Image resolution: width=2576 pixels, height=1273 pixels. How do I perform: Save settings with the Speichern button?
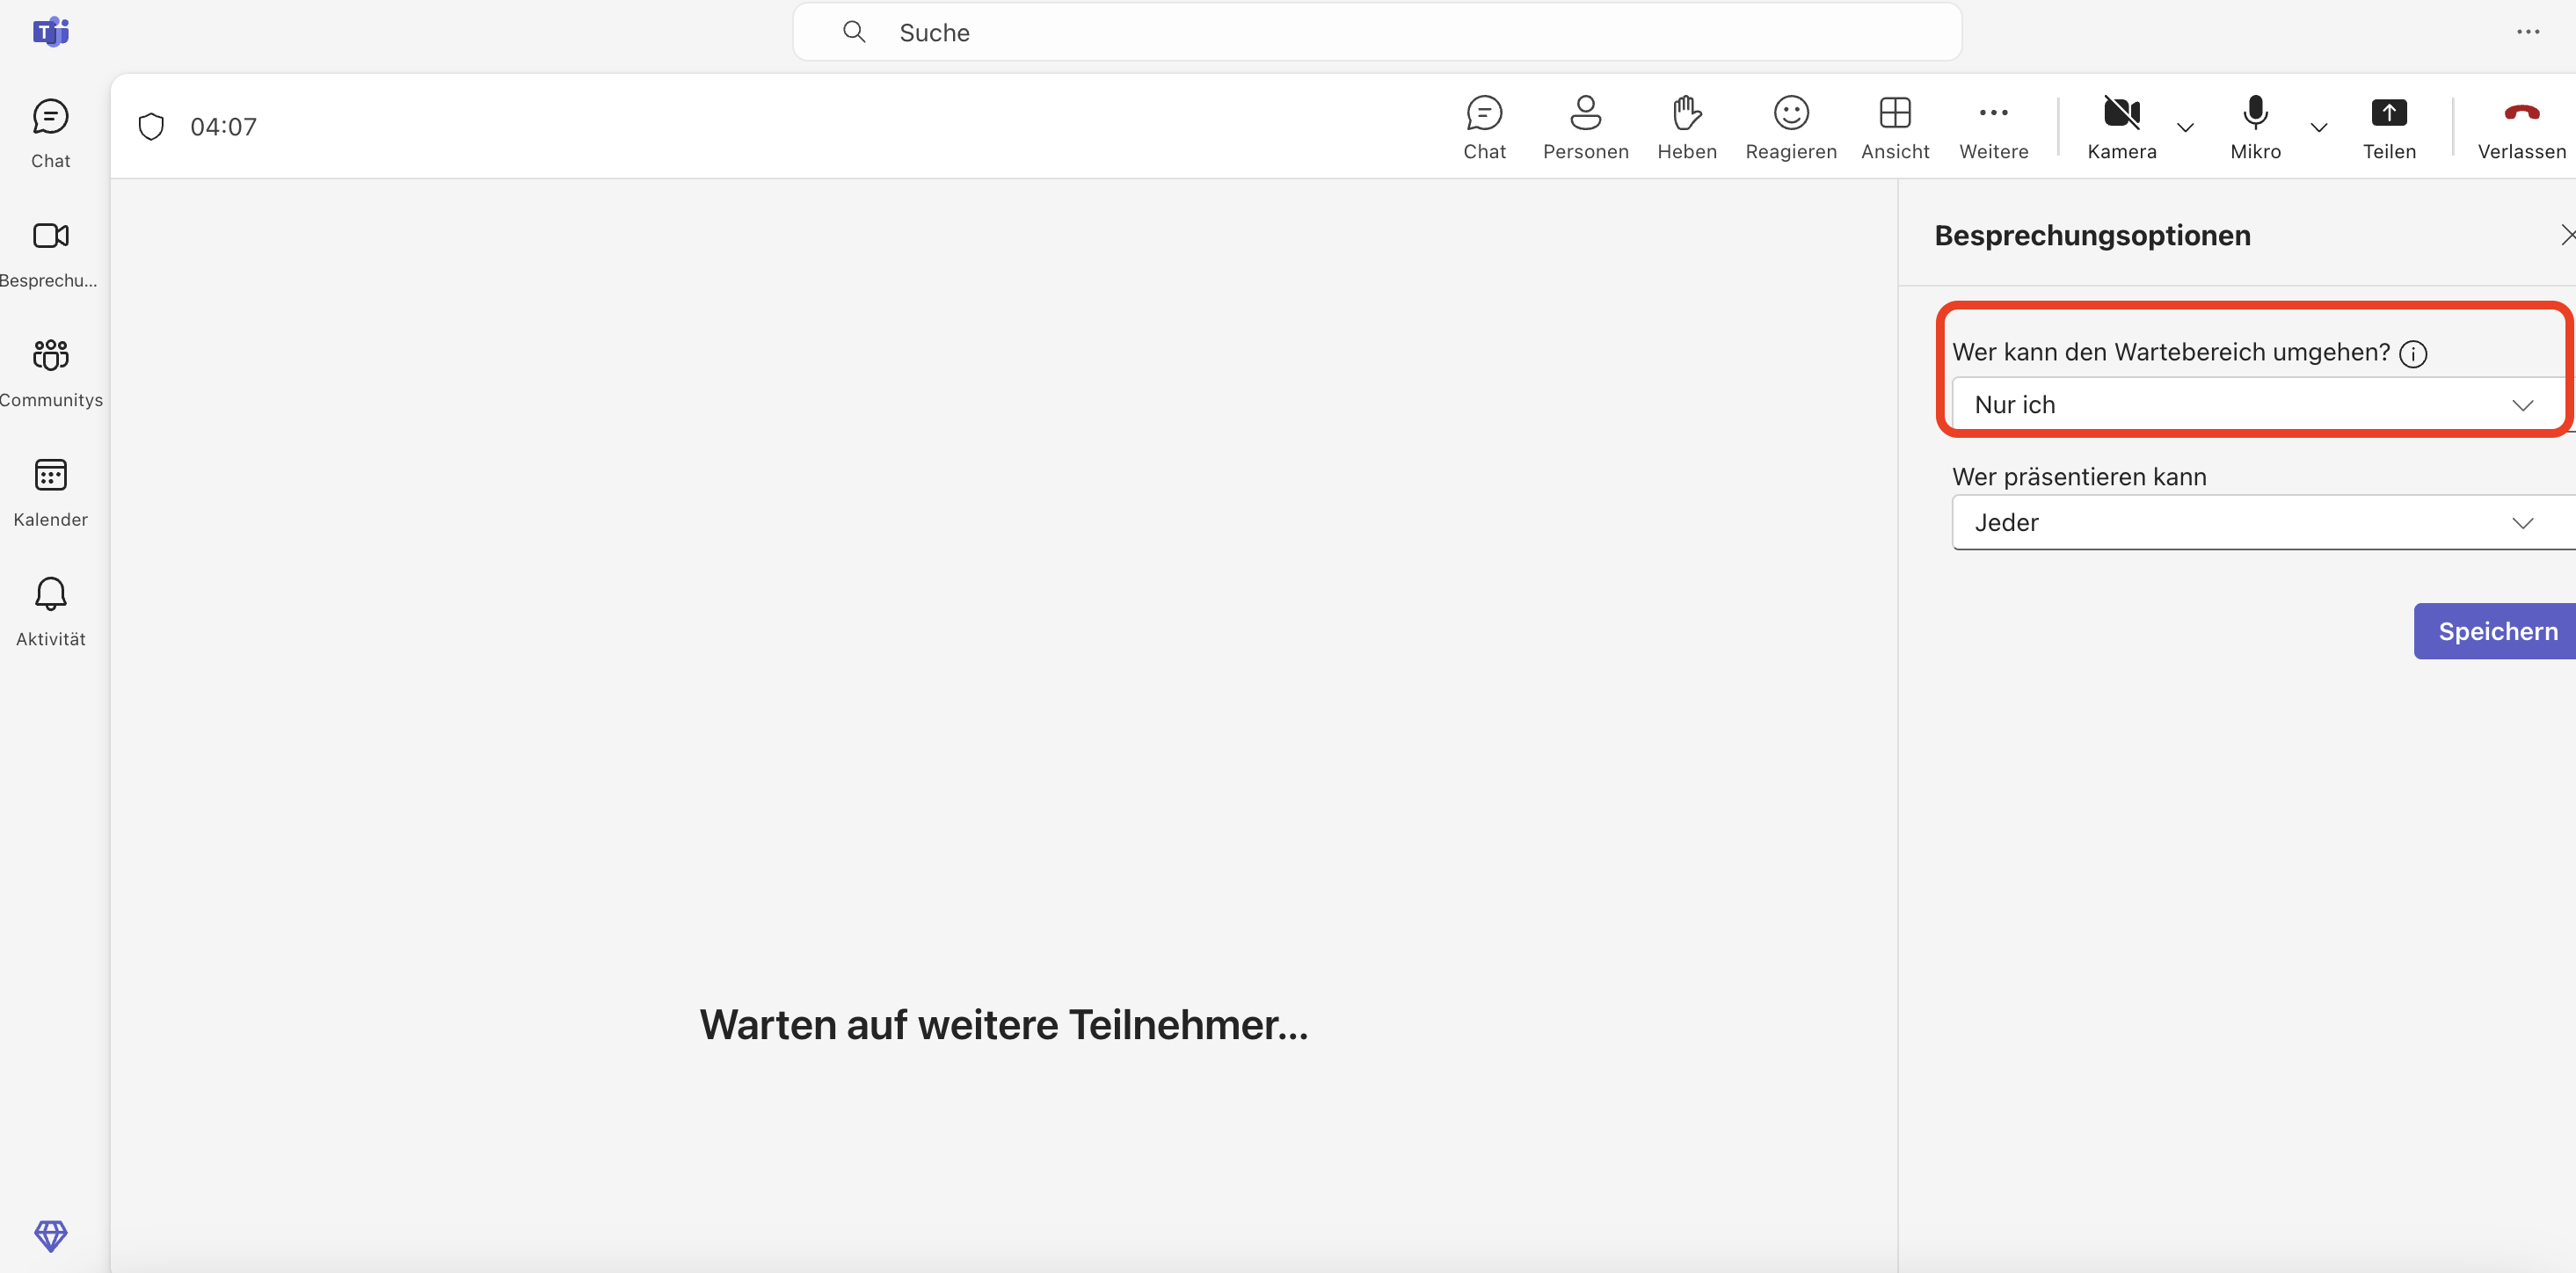(x=2496, y=631)
